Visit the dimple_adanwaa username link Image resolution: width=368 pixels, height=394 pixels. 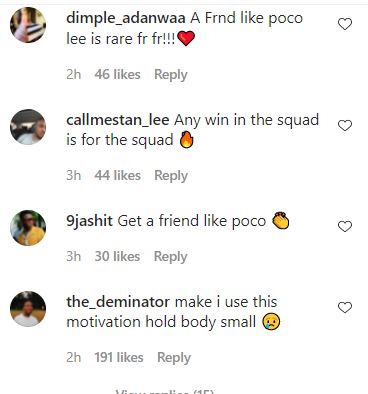click(x=126, y=18)
